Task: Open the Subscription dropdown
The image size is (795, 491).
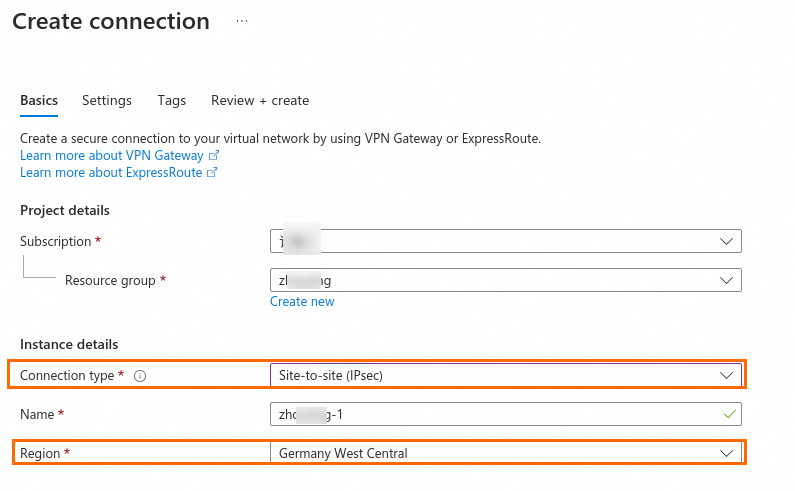Action: [505, 242]
